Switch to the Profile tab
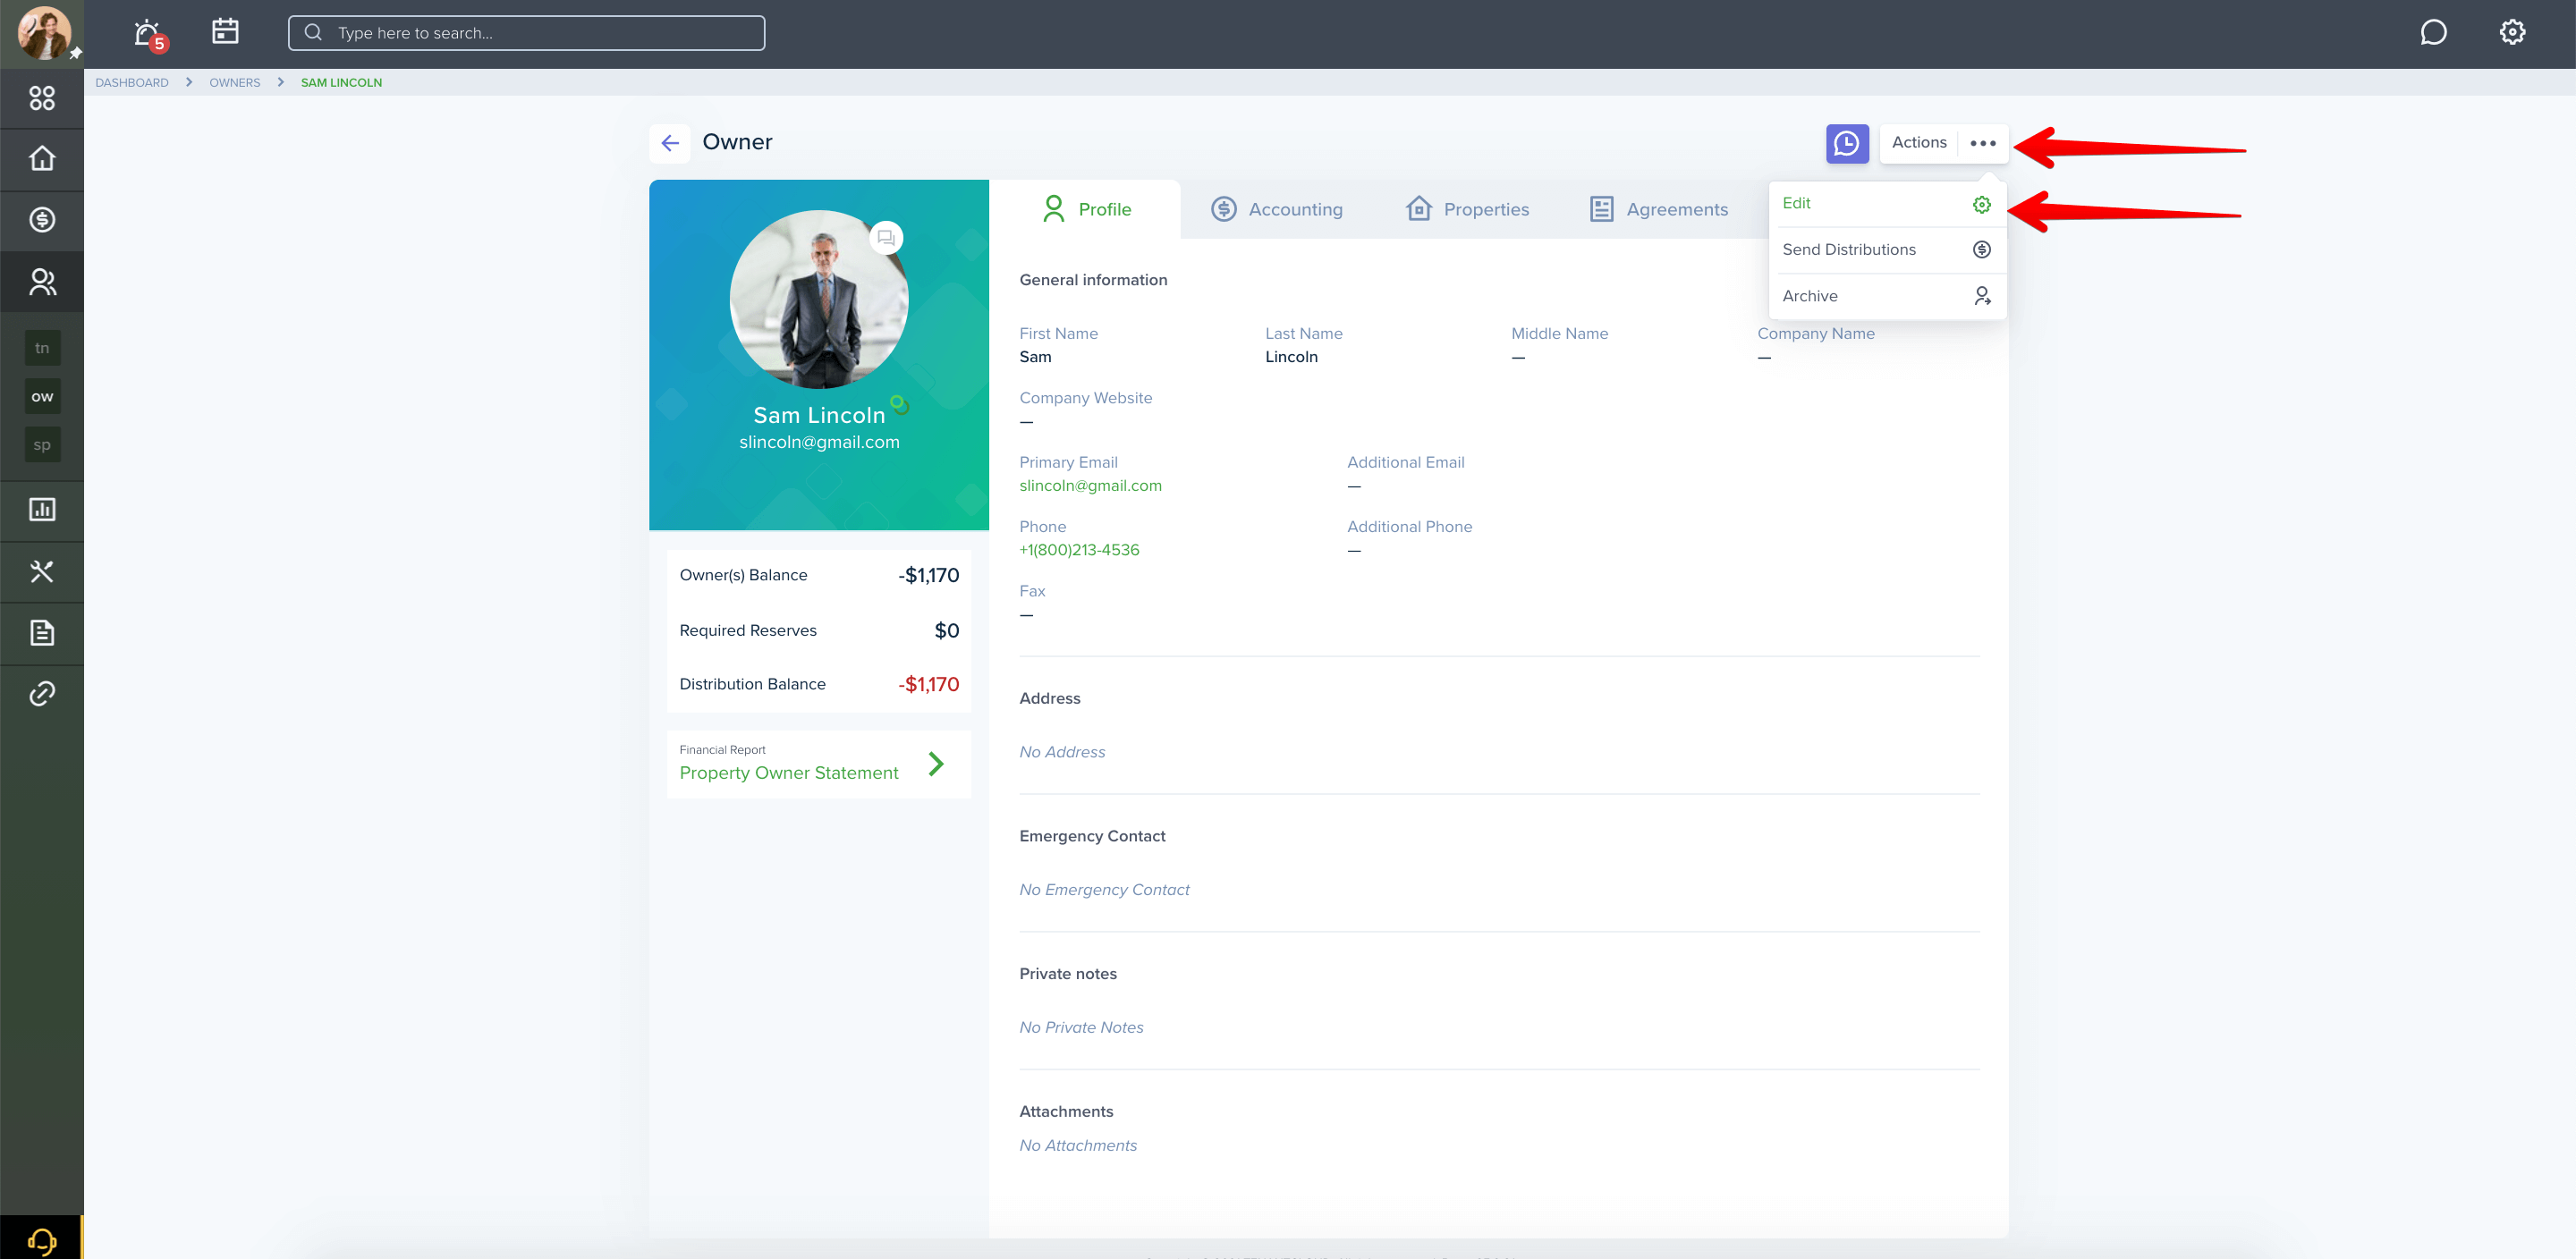The image size is (2576, 1259). coord(1085,209)
